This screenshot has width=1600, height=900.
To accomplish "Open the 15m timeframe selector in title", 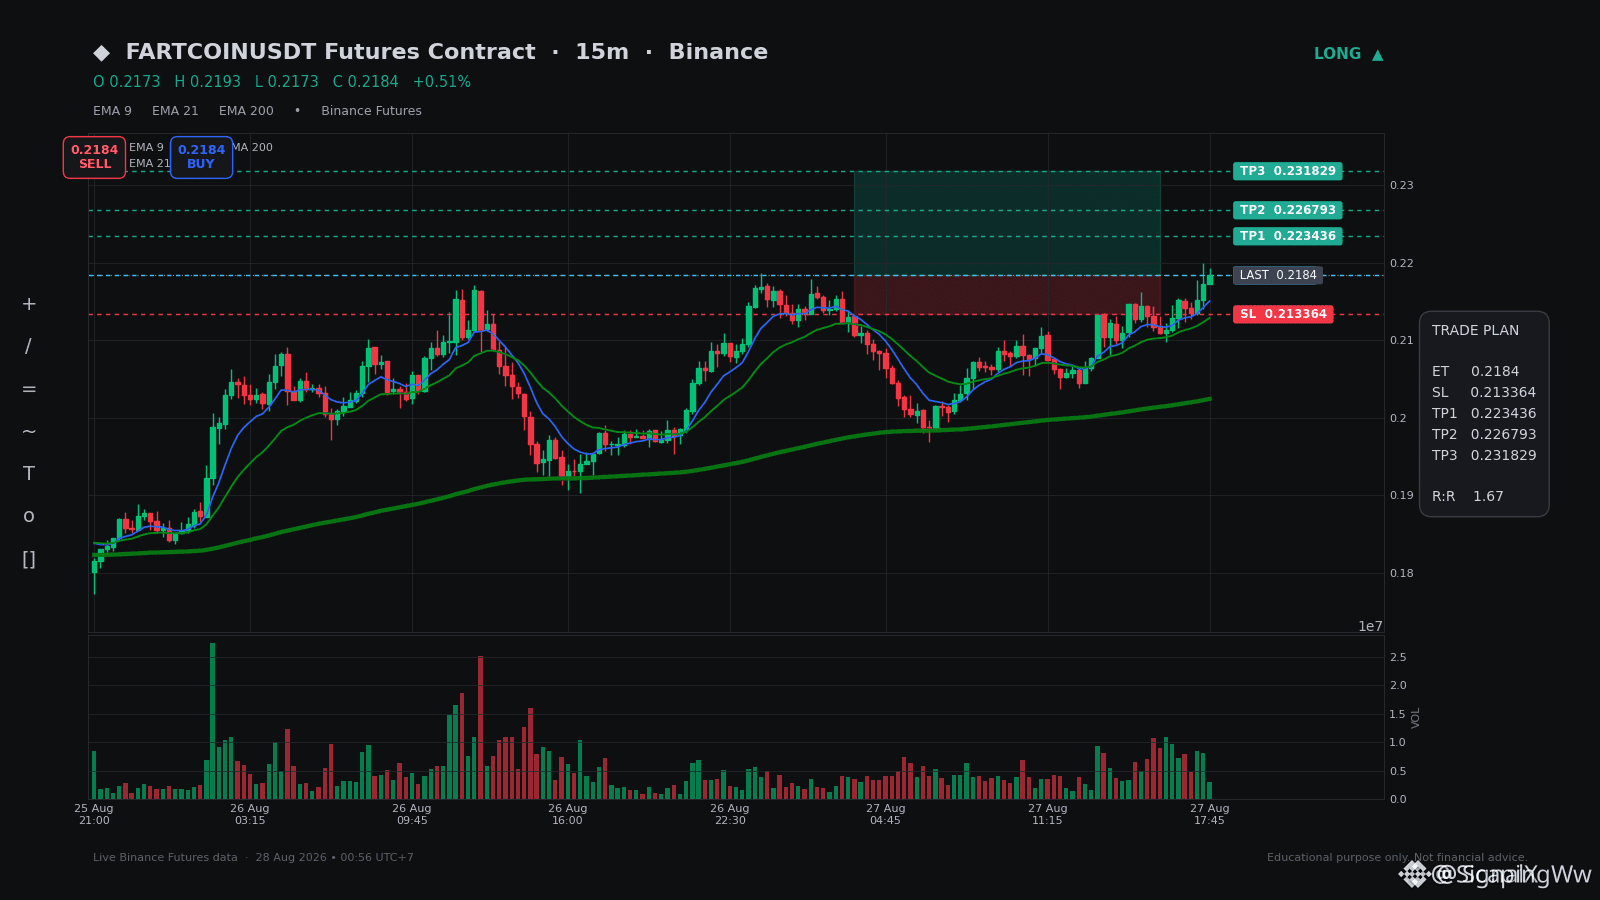I will (x=602, y=52).
